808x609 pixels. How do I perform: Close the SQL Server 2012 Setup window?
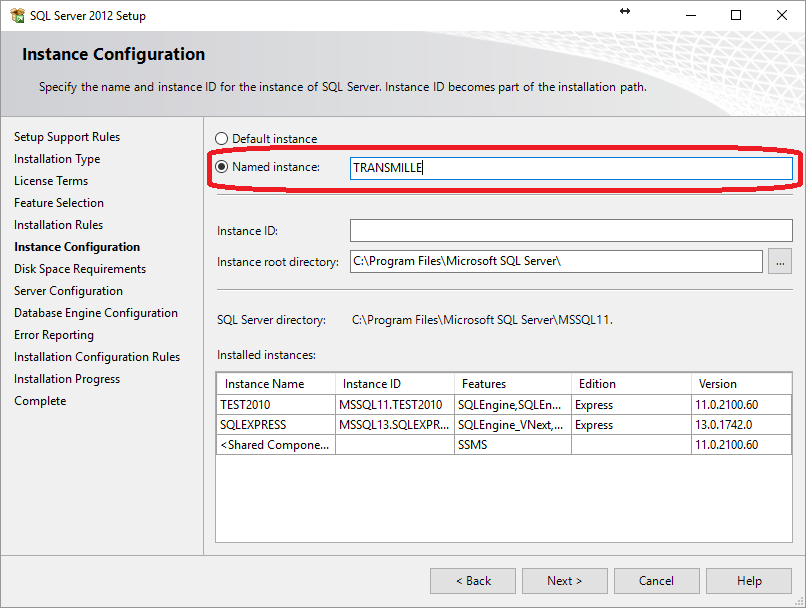(781, 15)
